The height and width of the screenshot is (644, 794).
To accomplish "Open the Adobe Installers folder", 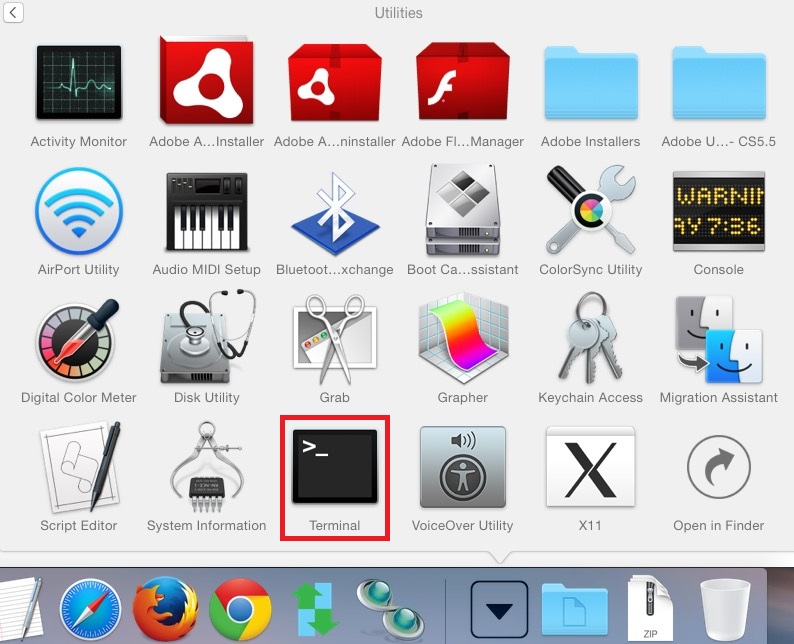I will point(590,83).
